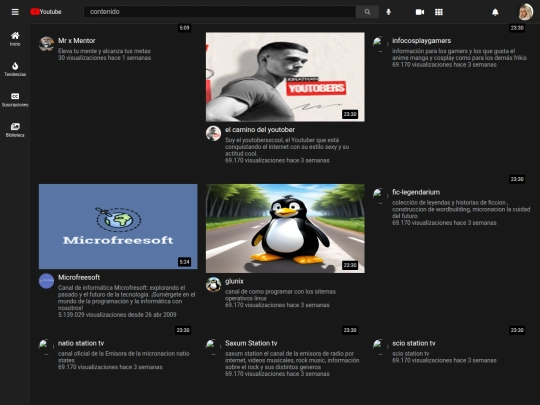The width and height of the screenshot is (540, 405).
Task: Open Biblioteca in sidebar
Action: 15,130
